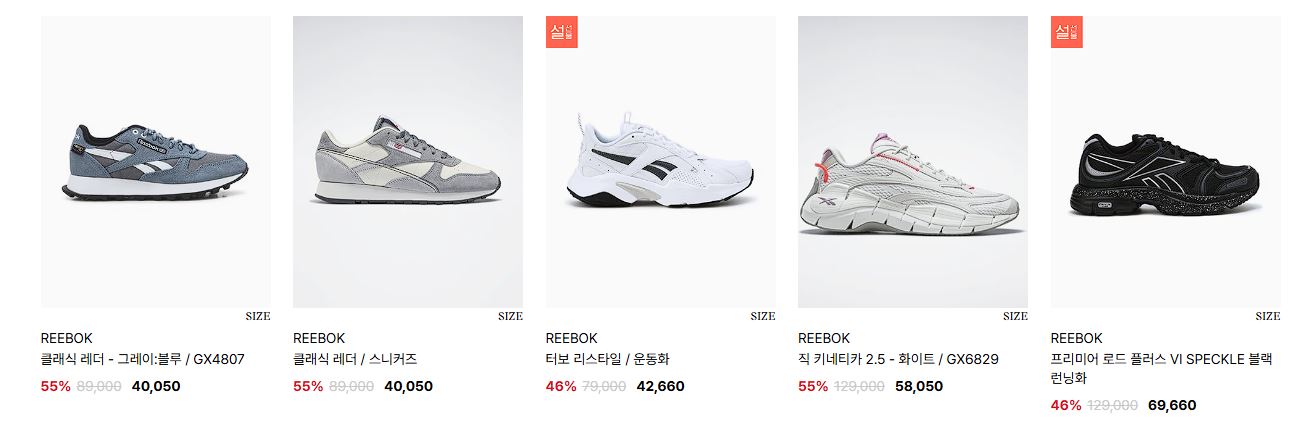The image size is (1290, 424).
Task: Open product title '클래식 레더 - 그레이:블루 / GX4807'
Action: click(143, 359)
